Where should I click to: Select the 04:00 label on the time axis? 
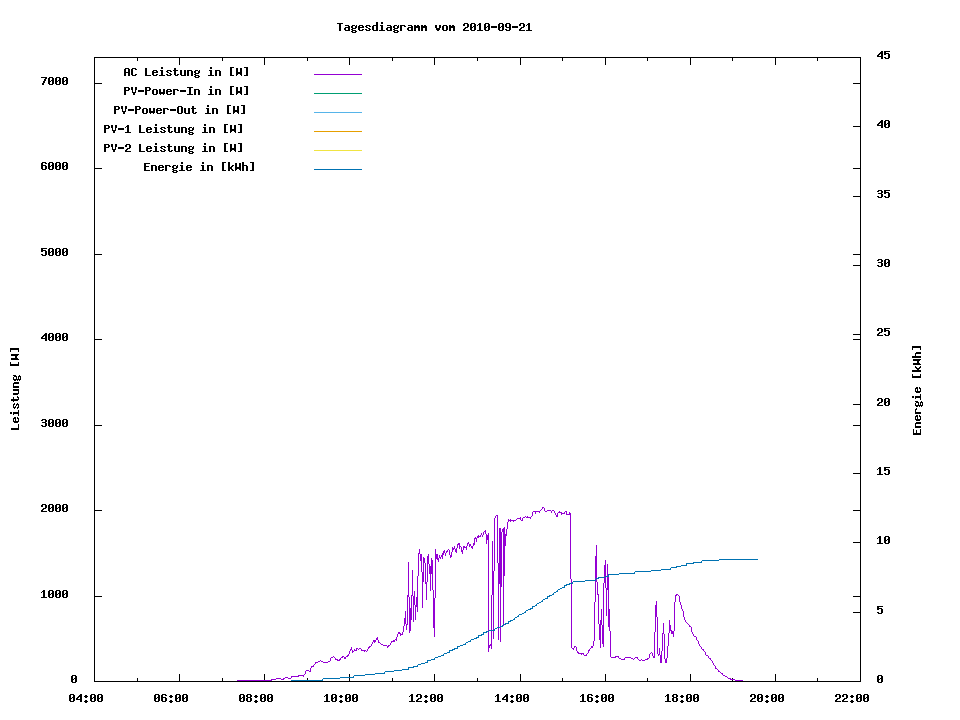(x=86, y=698)
